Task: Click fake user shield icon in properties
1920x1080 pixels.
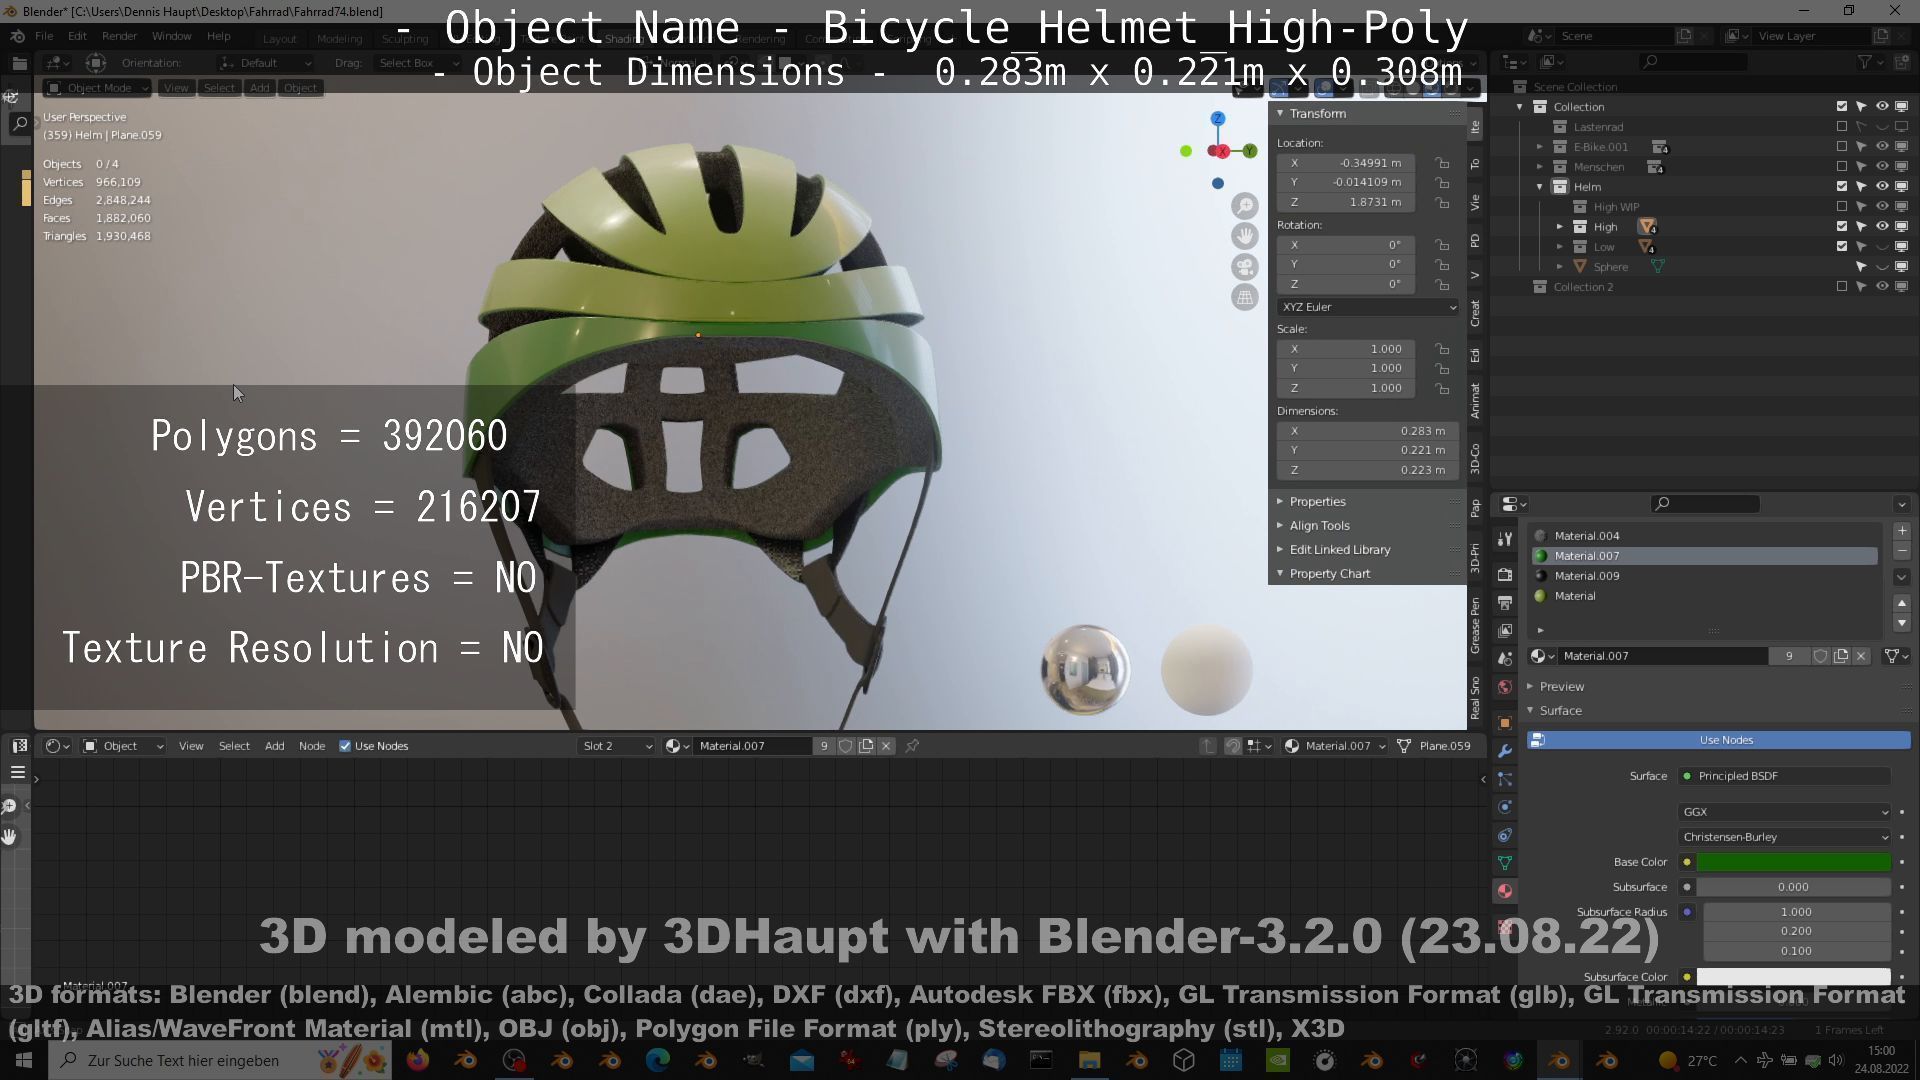Action: (1821, 656)
